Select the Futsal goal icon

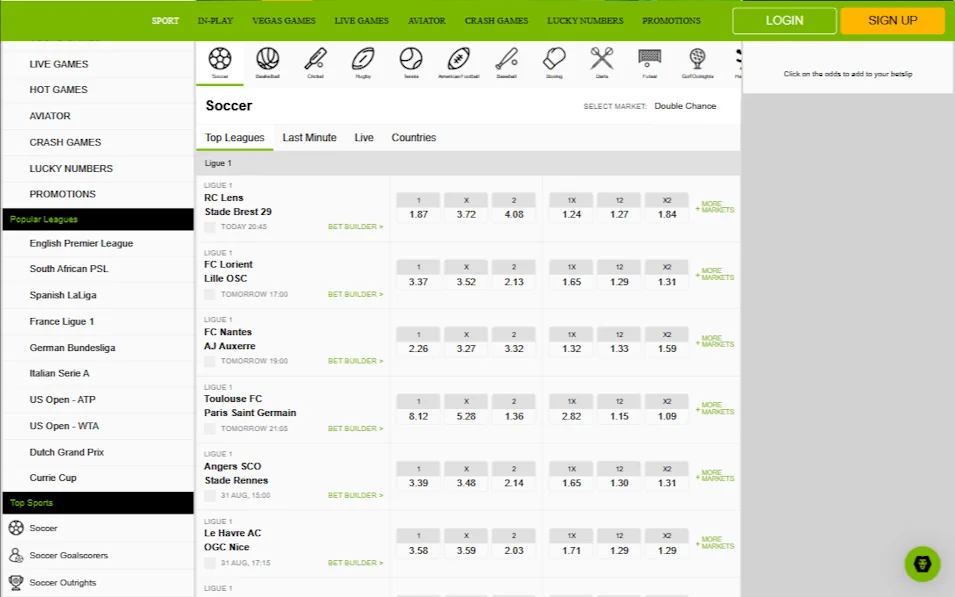pyautogui.click(x=650, y=59)
